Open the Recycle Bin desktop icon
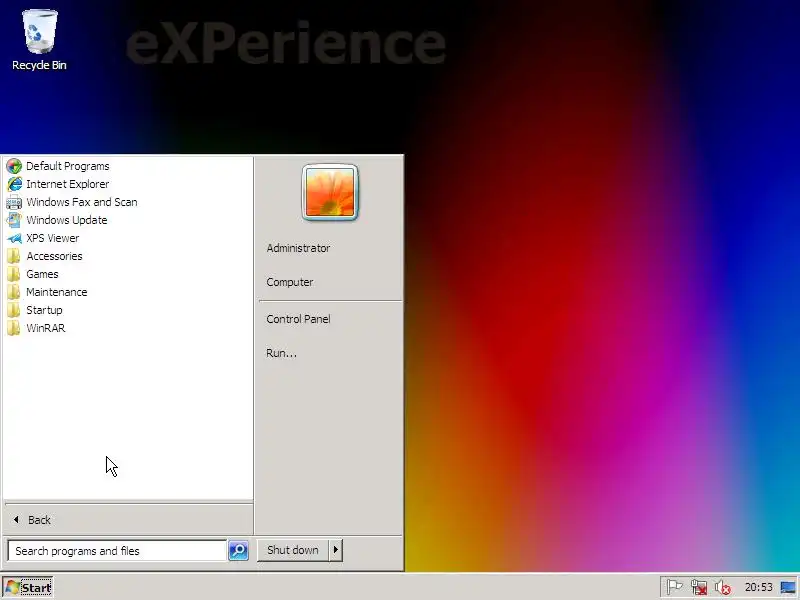Viewport: 800px width, 600px height. [39, 32]
